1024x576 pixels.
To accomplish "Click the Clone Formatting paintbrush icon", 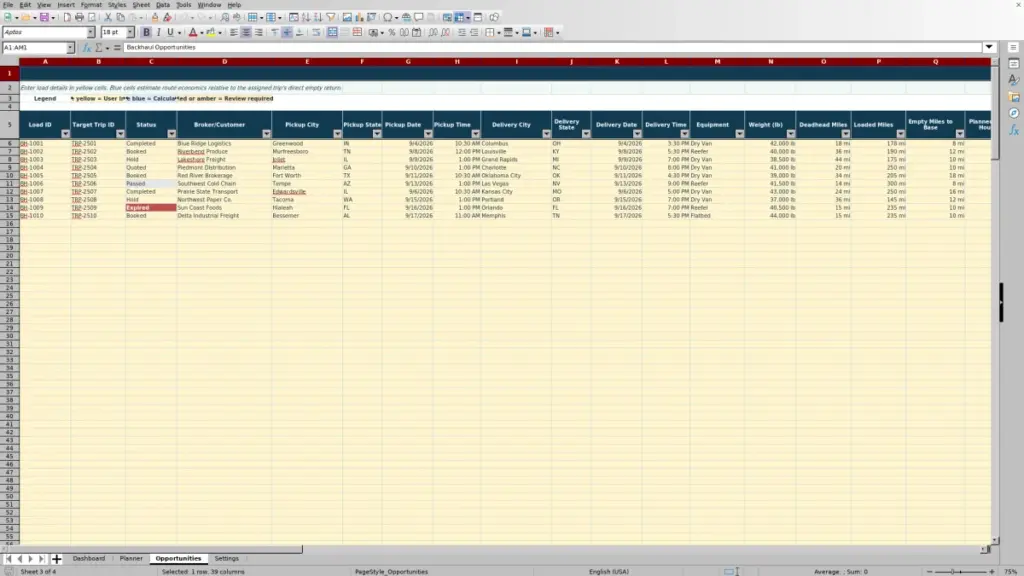I will pos(155,18).
